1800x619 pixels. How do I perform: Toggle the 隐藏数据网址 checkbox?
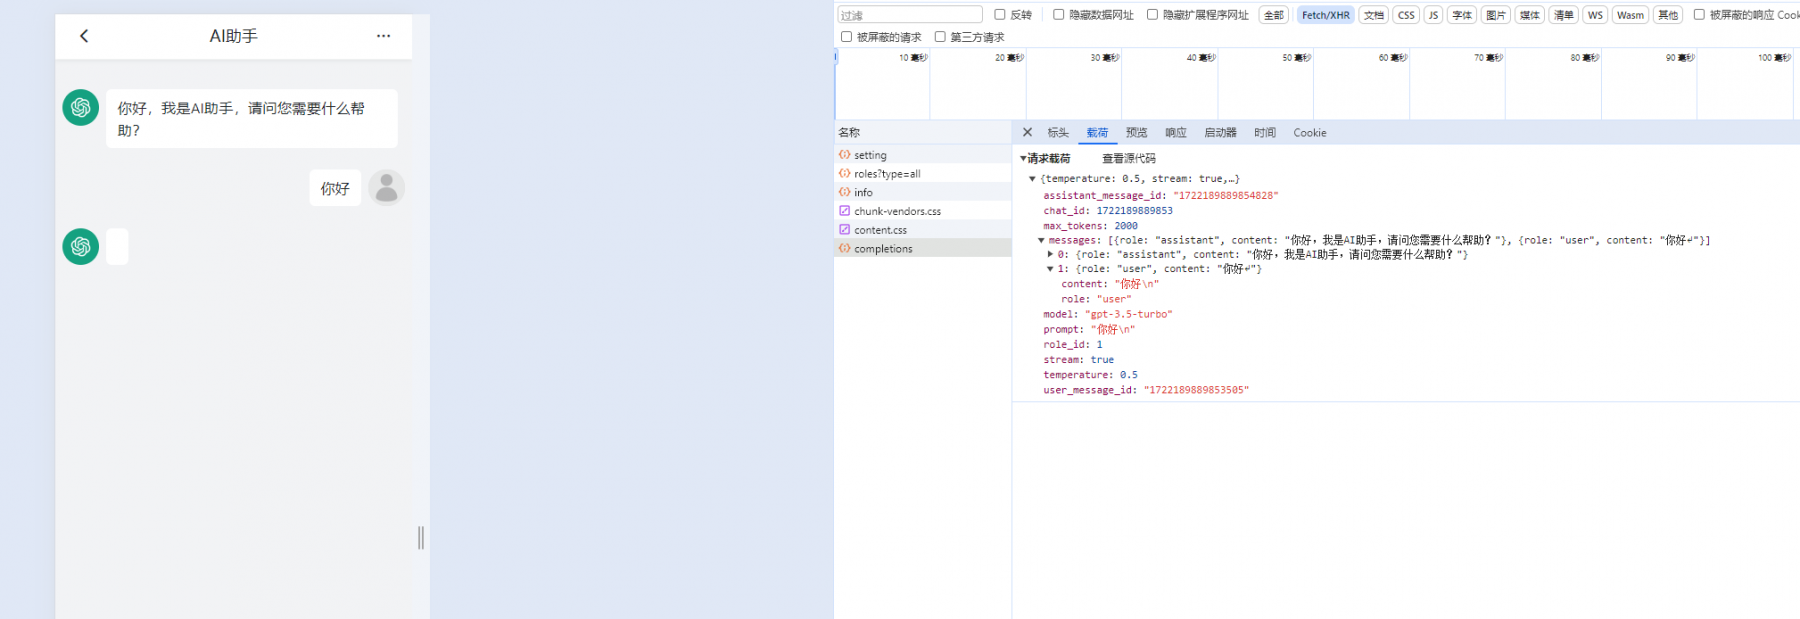pyautogui.click(x=1059, y=15)
